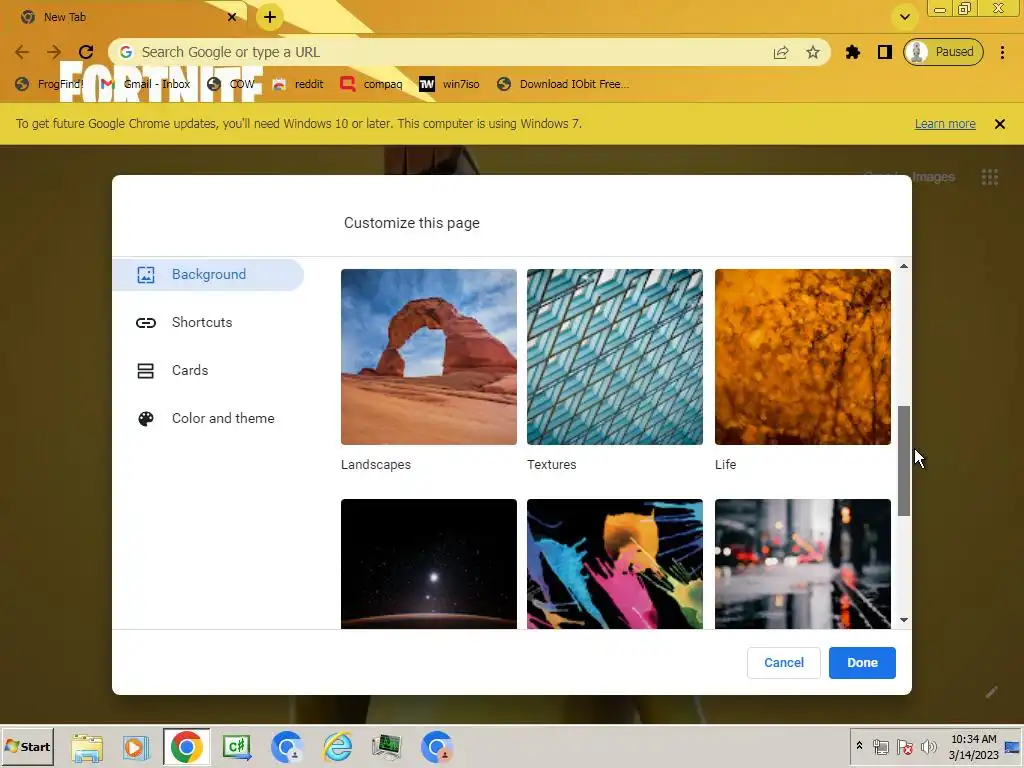The height and width of the screenshot is (768, 1024).
Task: Click the Color and theme palette icon
Action: click(146, 419)
